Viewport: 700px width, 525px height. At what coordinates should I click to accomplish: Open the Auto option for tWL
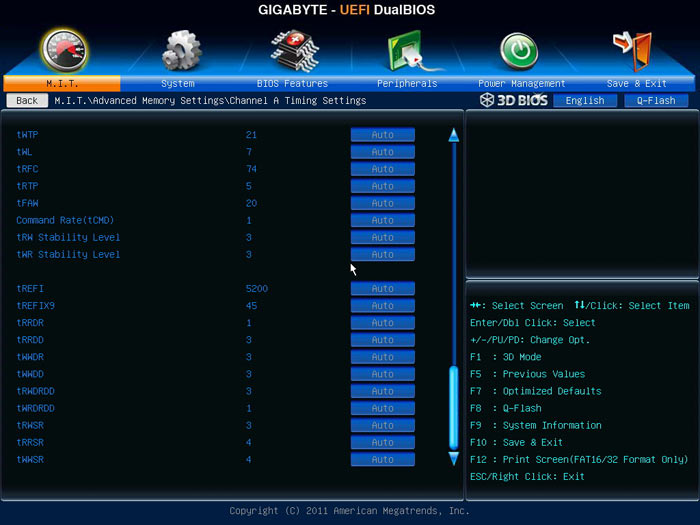383,152
